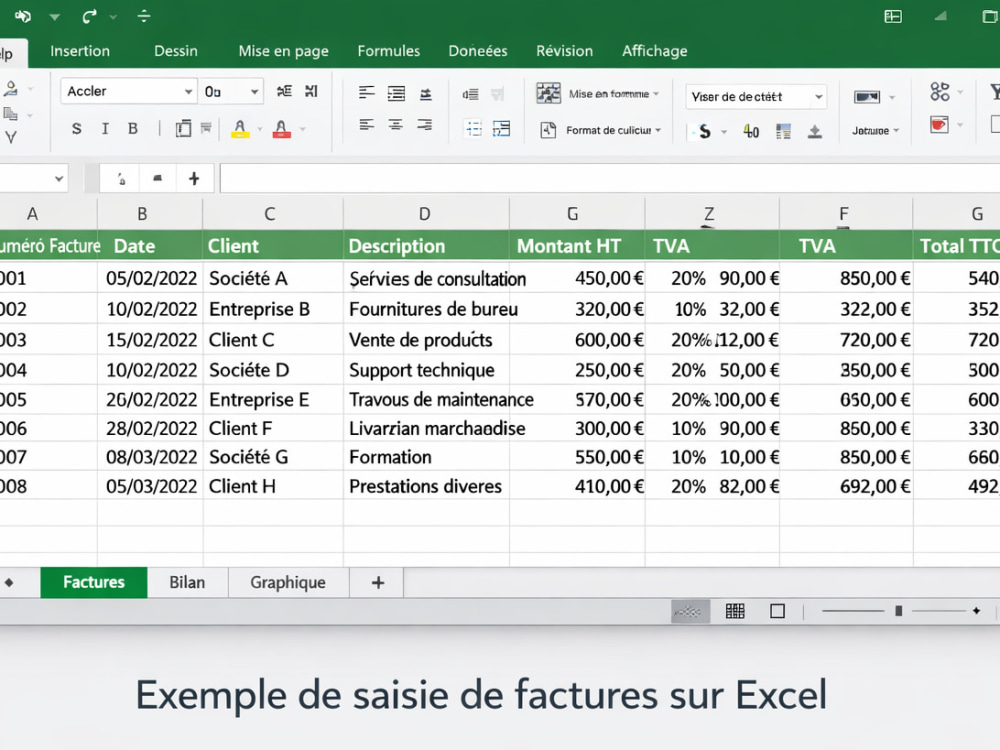Select column D header
The width and height of the screenshot is (1000, 750).
click(426, 214)
